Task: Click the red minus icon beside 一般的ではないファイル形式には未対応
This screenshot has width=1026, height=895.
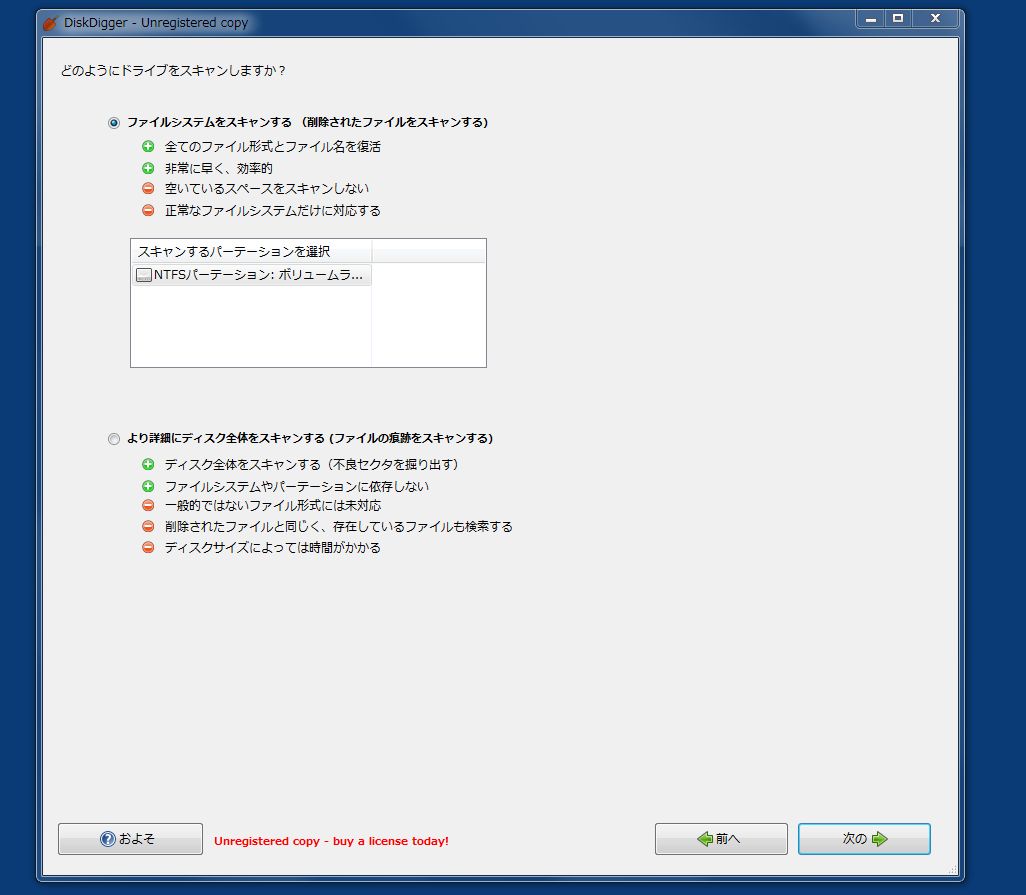Action: click(148, 506)
